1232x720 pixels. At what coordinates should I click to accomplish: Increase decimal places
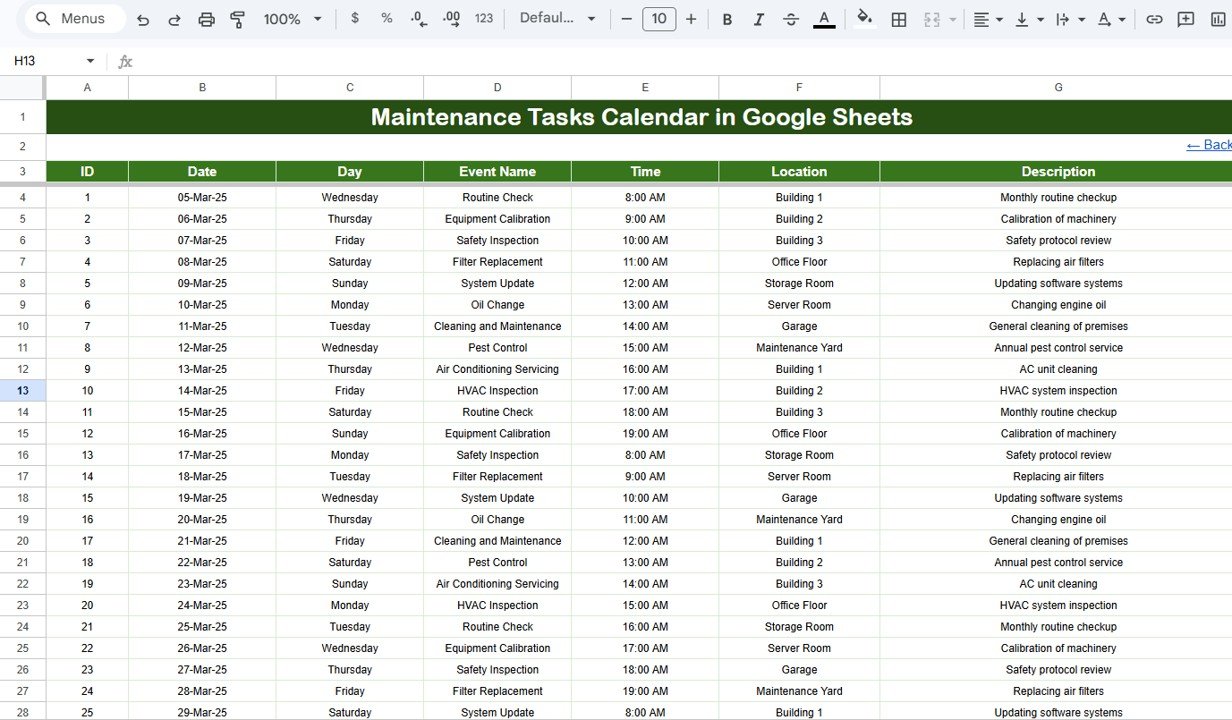click(451, 19)
